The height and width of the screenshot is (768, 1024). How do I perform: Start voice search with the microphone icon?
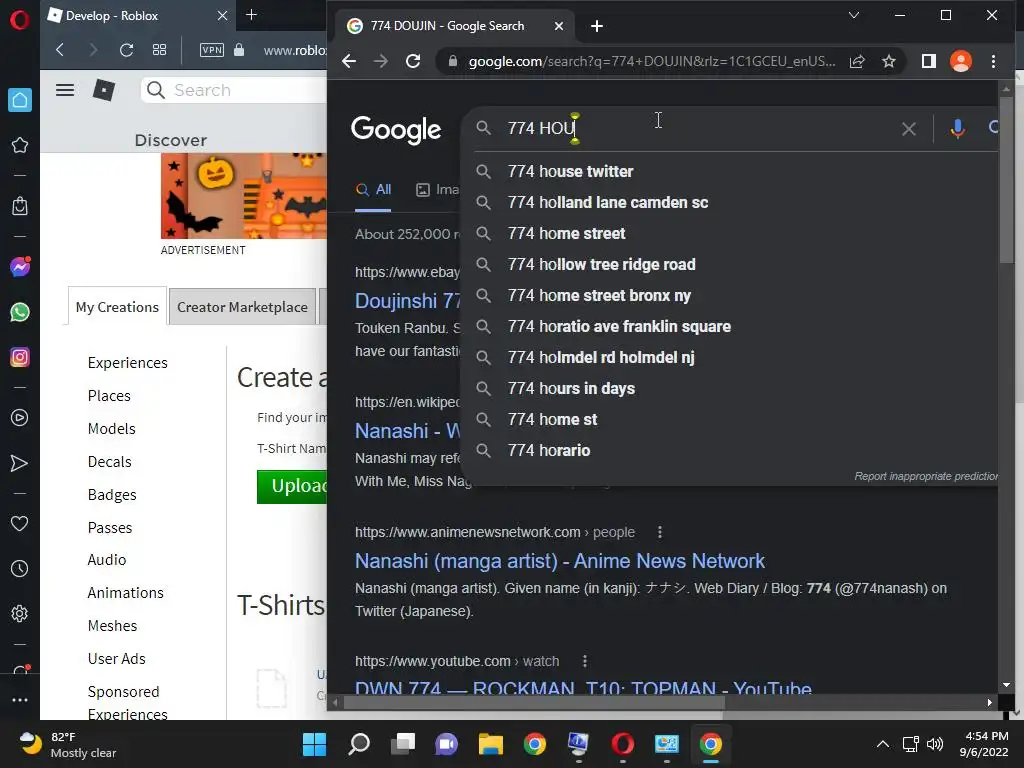[x=957, y=129]
